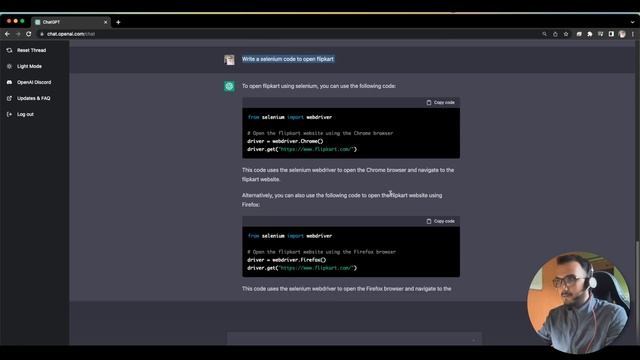This screenshot has width=640, height=360.
Task: Click the zoom magnifier icon in address bar
Action: tap(544, 34)
